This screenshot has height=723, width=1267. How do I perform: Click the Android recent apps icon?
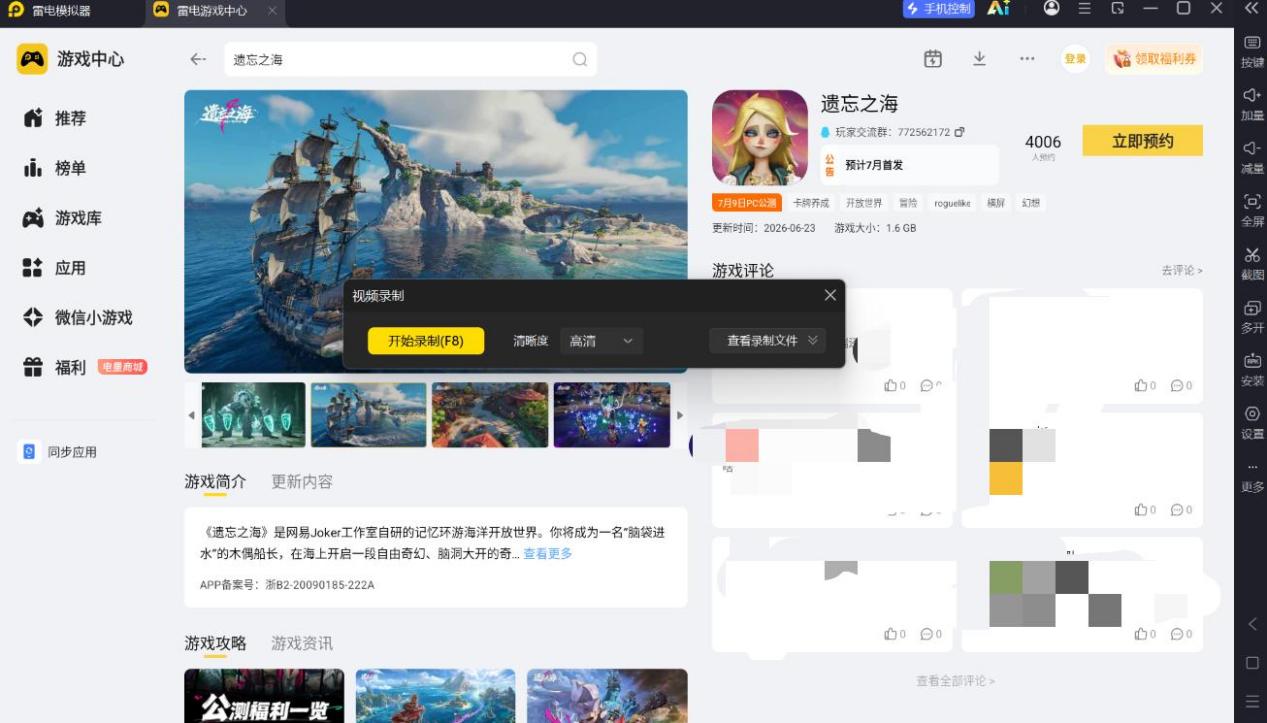(x=1252, y=701)
